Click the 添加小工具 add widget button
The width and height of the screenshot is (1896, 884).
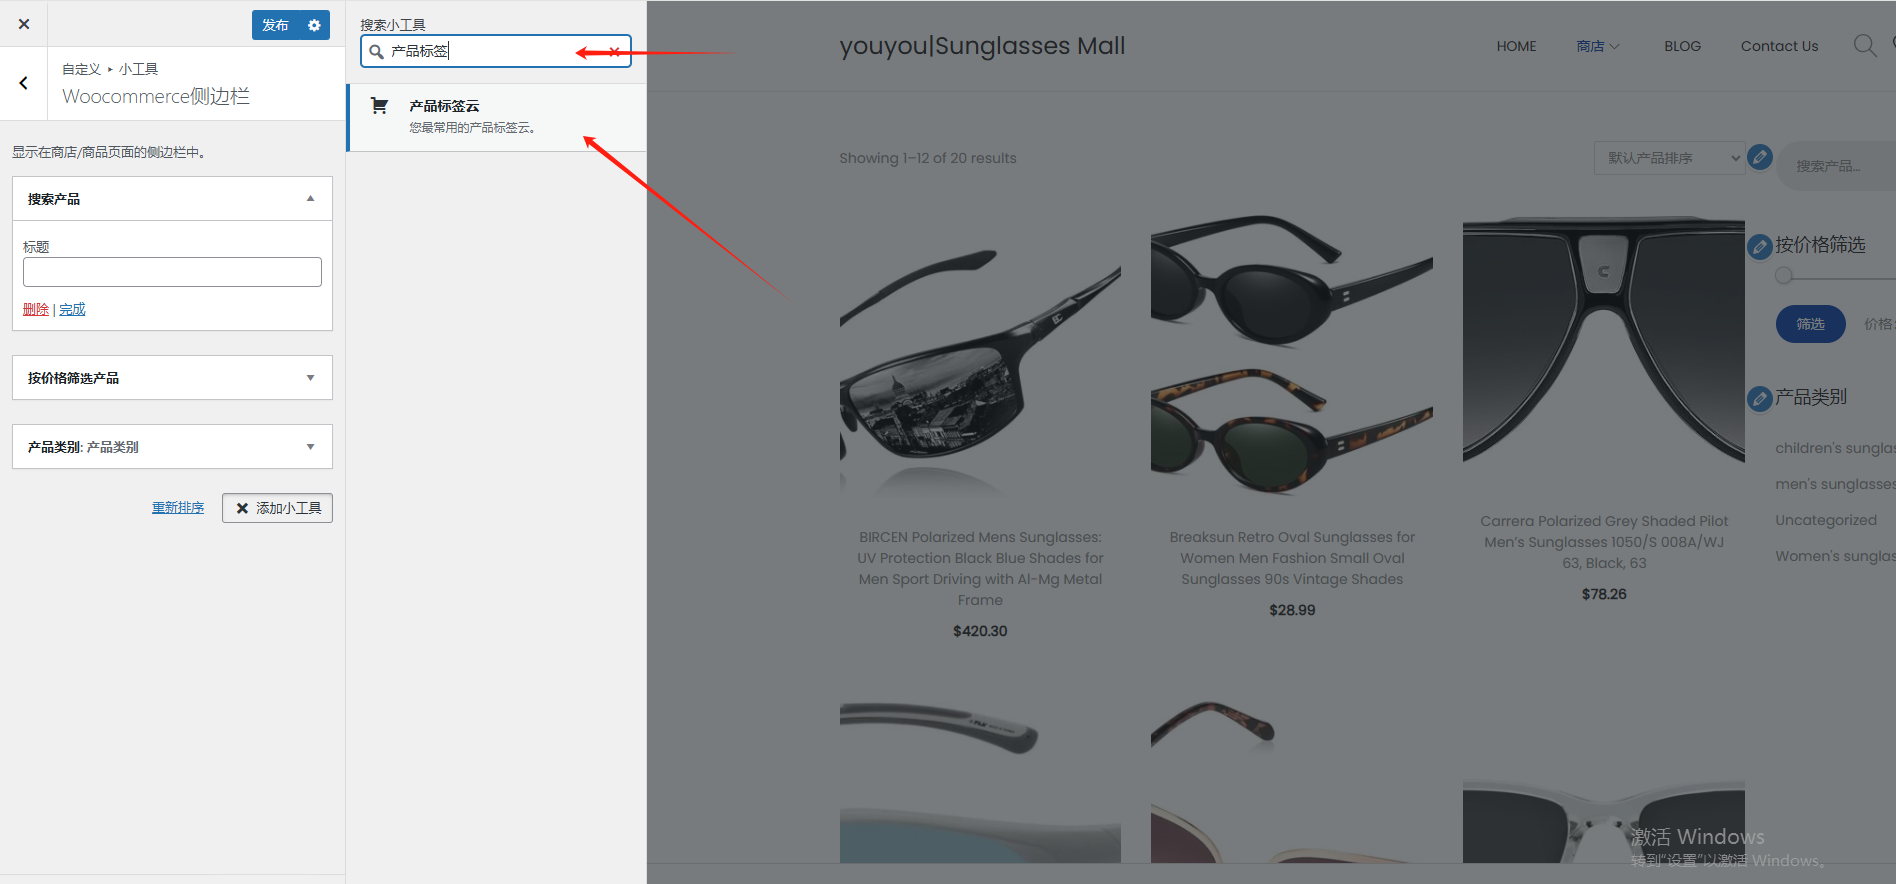pos(277,508)
